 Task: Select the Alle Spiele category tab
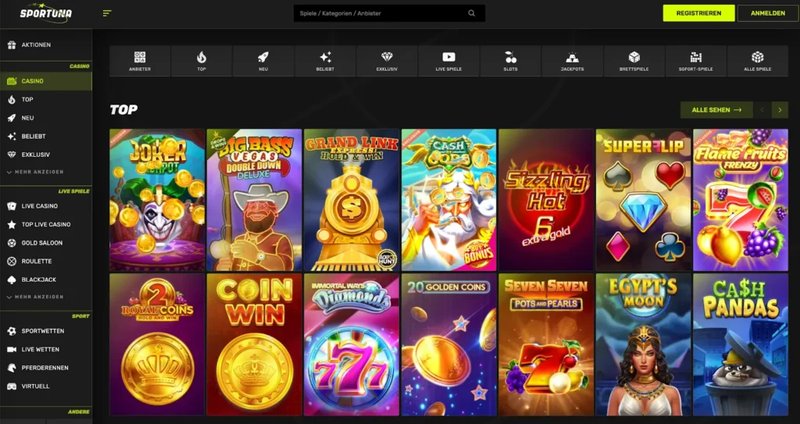(758, 61)
